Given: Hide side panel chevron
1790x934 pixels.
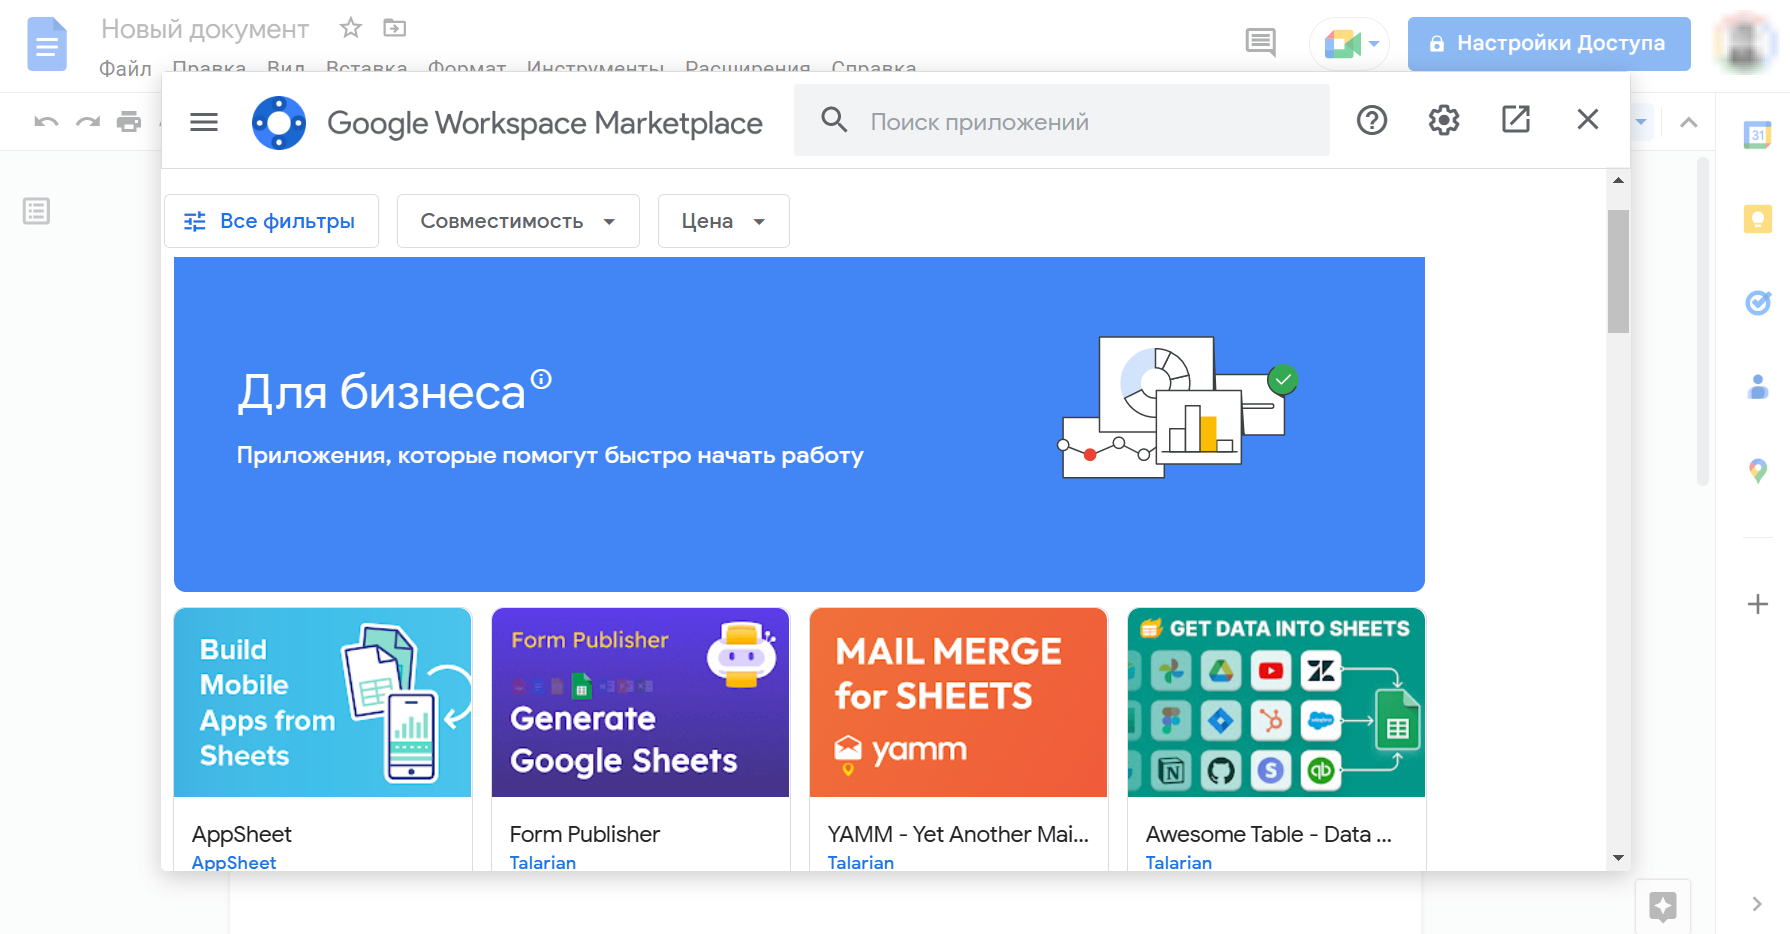Looking at the screenshot, I should (1757, 904).
